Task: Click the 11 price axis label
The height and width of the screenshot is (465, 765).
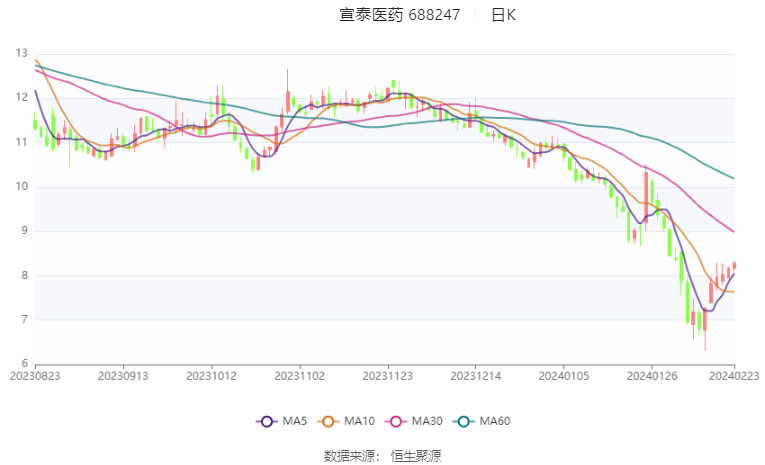Action: point(21,142)
